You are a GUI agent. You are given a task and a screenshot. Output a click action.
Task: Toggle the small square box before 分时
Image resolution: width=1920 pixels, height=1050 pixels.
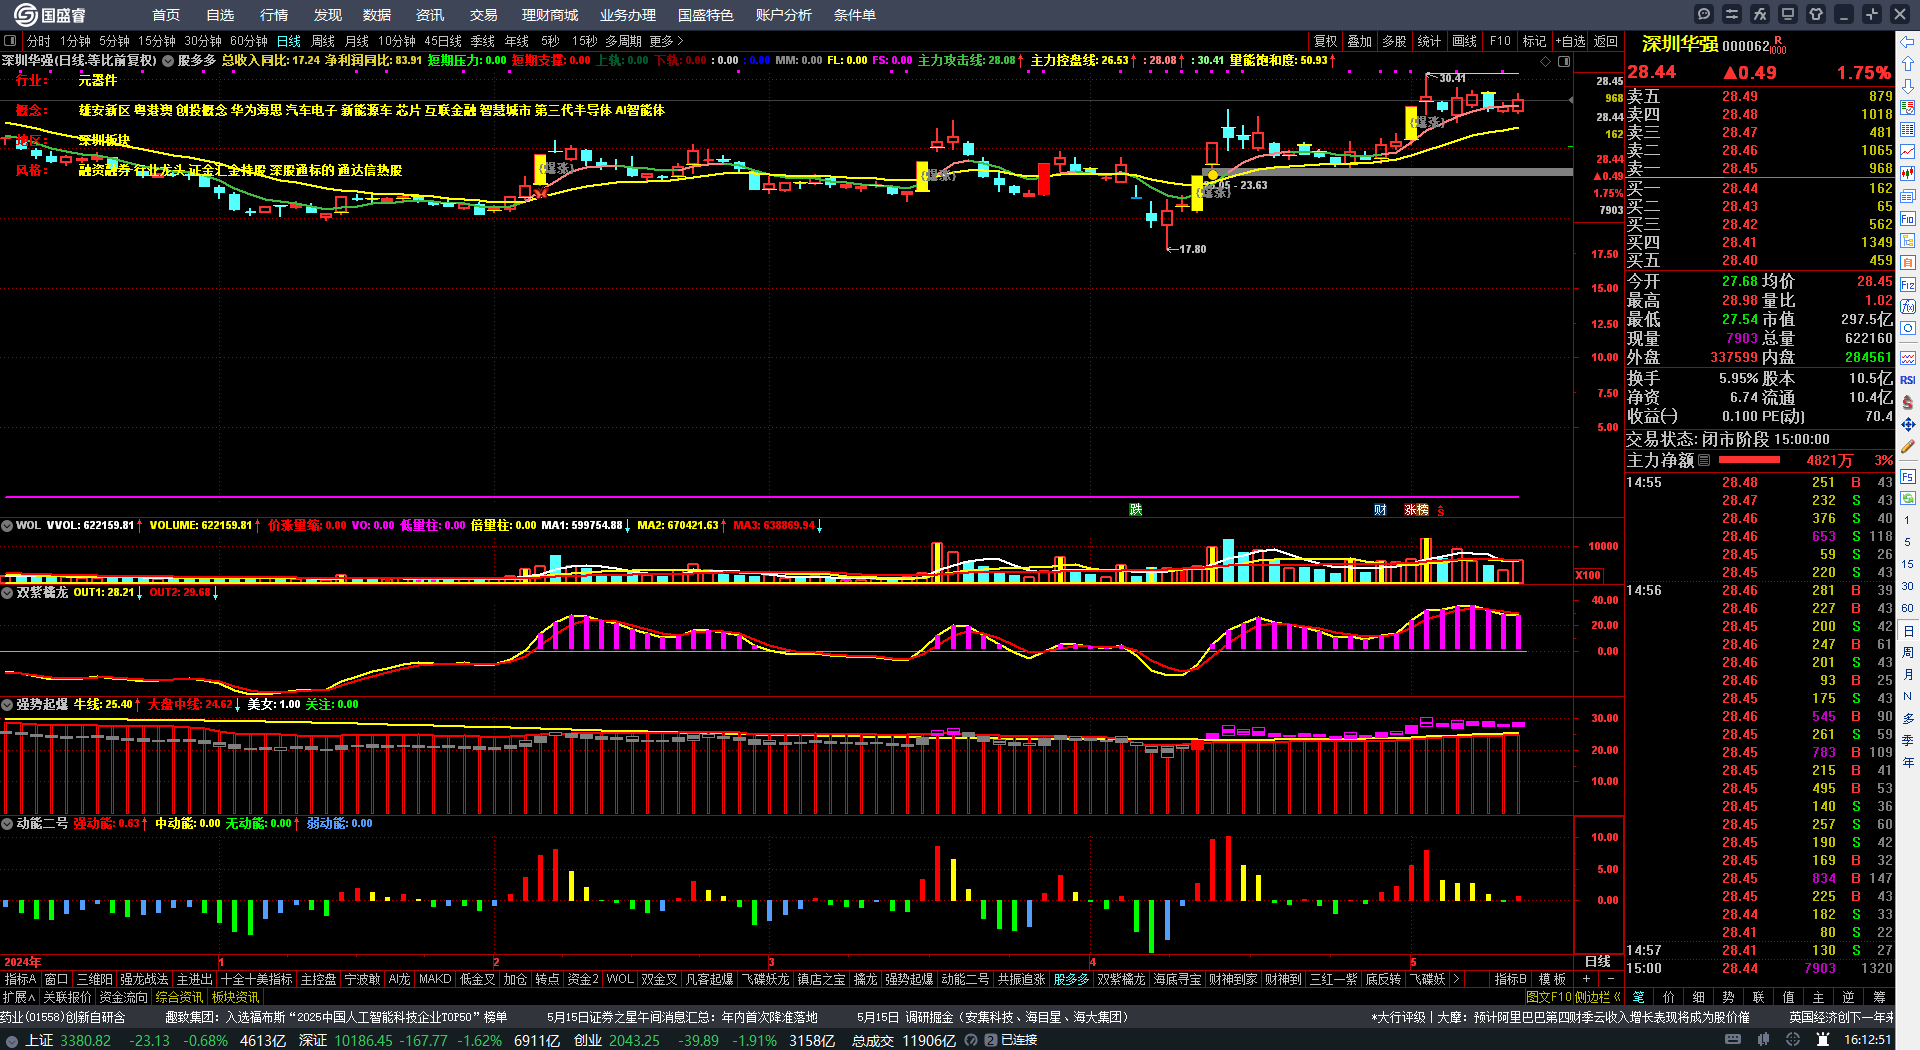[11, 41]
